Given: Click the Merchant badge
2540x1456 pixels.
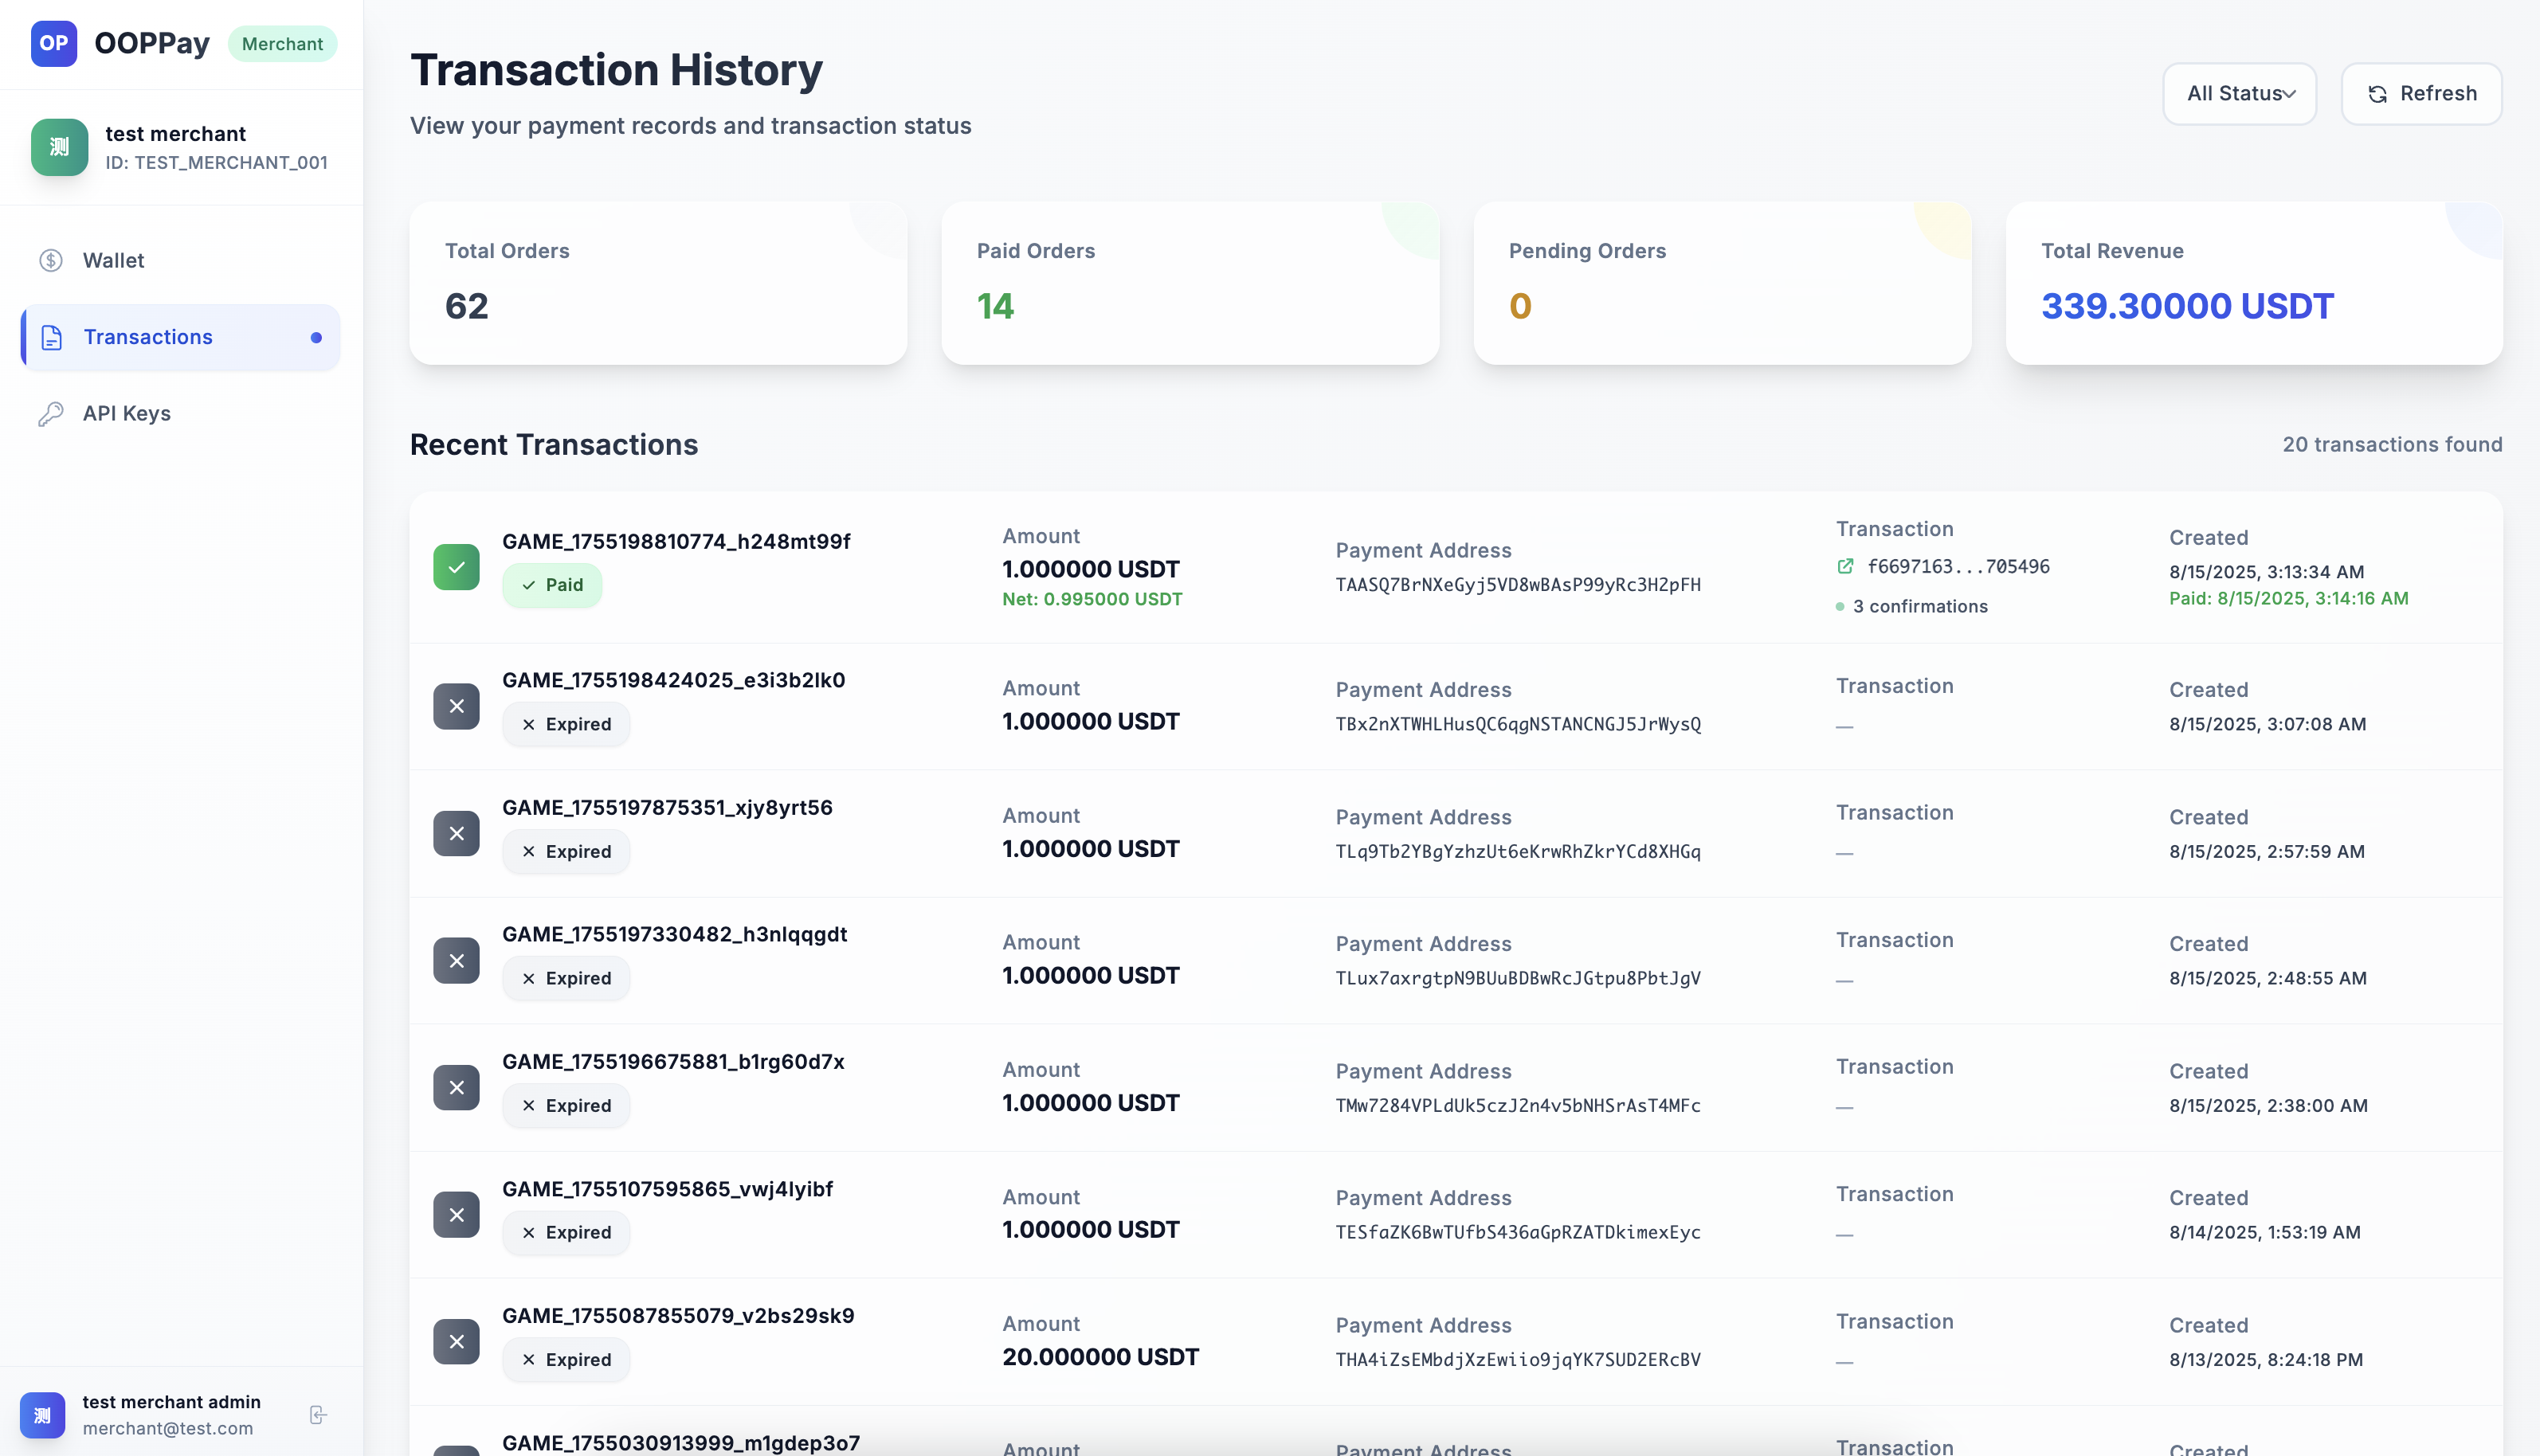Looking at the screenshot, I should (x=282, y=44).
